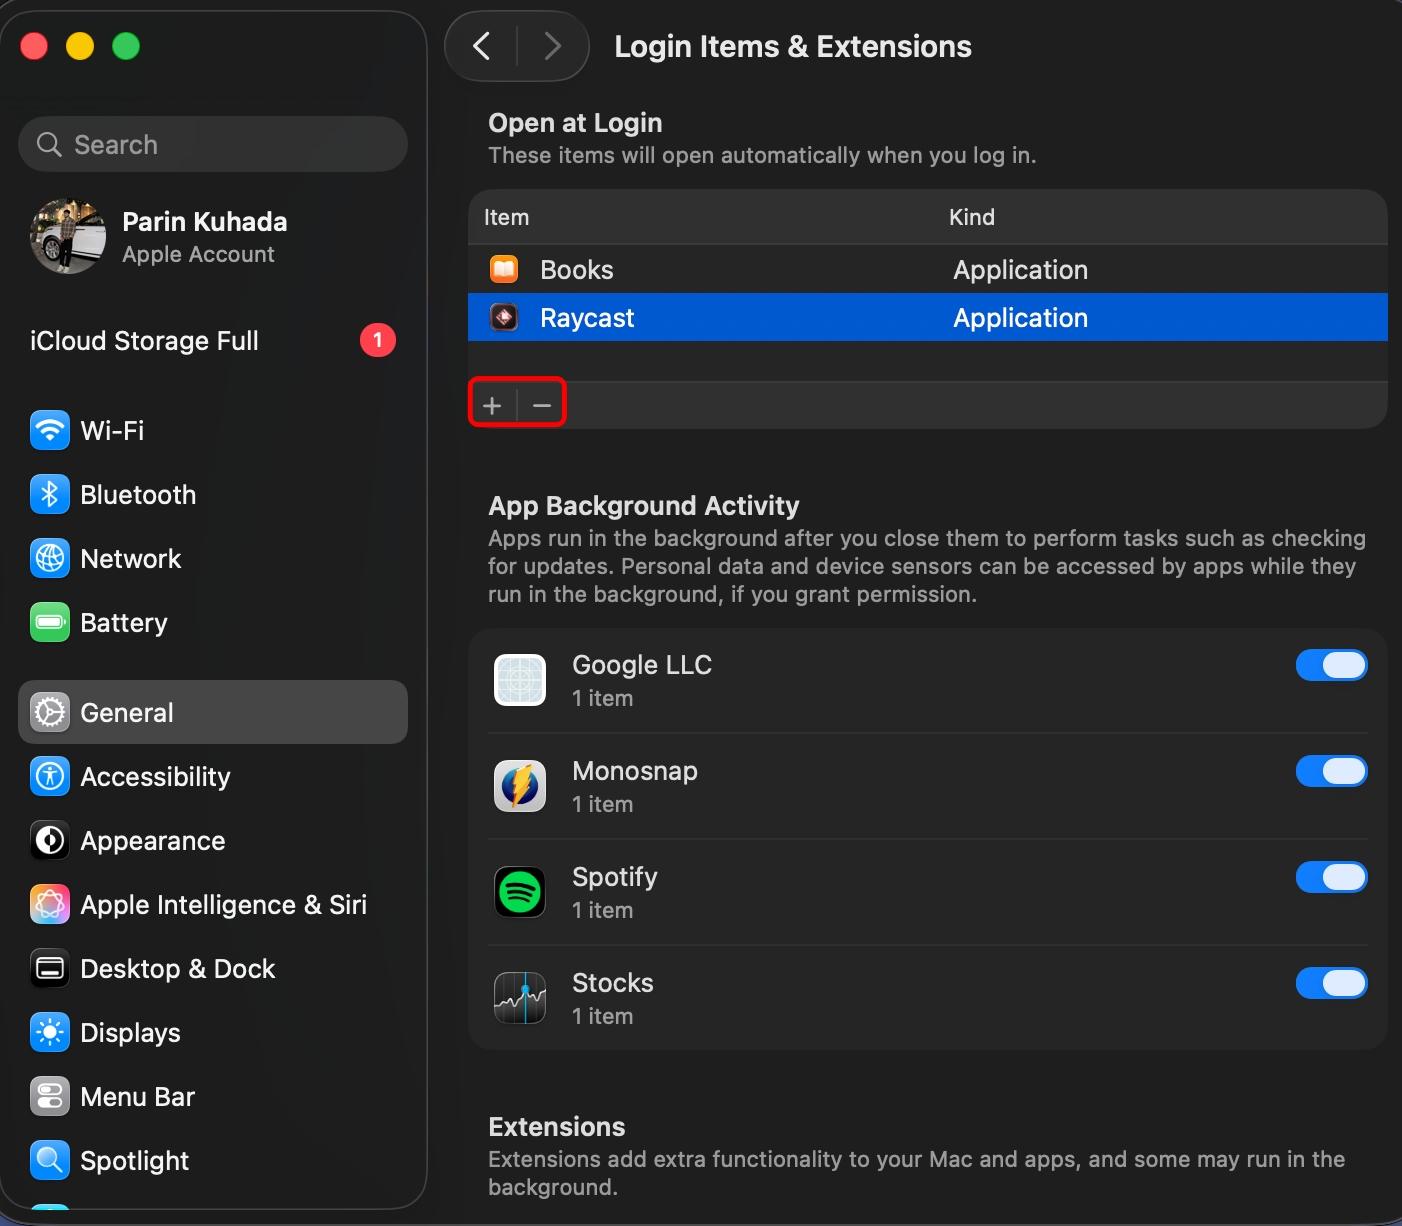1402x1226 pixels.
Task: Turn off Monosnap background activity
Action: pos(1332,771)
